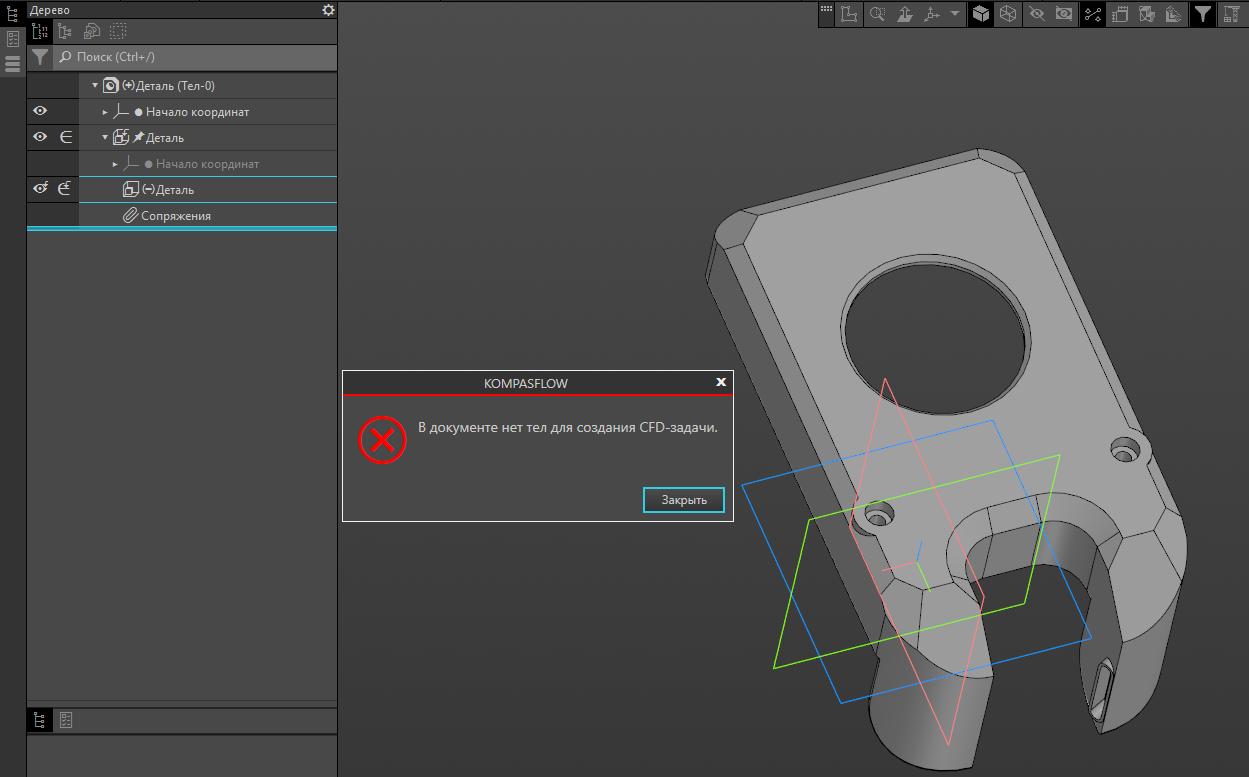
Task: Click the zoom-to-region magnifier icon in the view toolbar
Action: [877, 14]
